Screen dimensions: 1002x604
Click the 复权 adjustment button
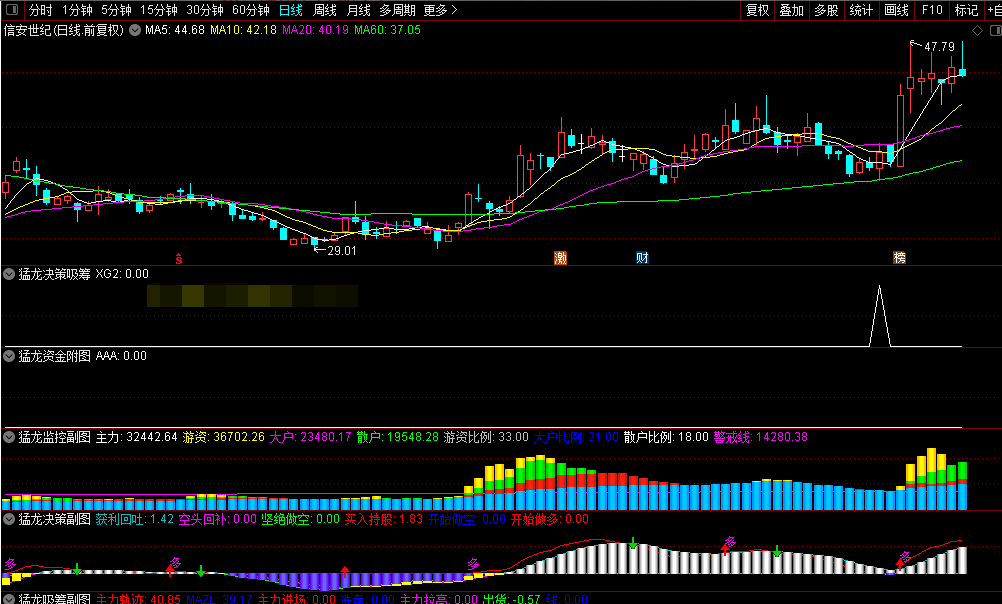coord(758,10)
